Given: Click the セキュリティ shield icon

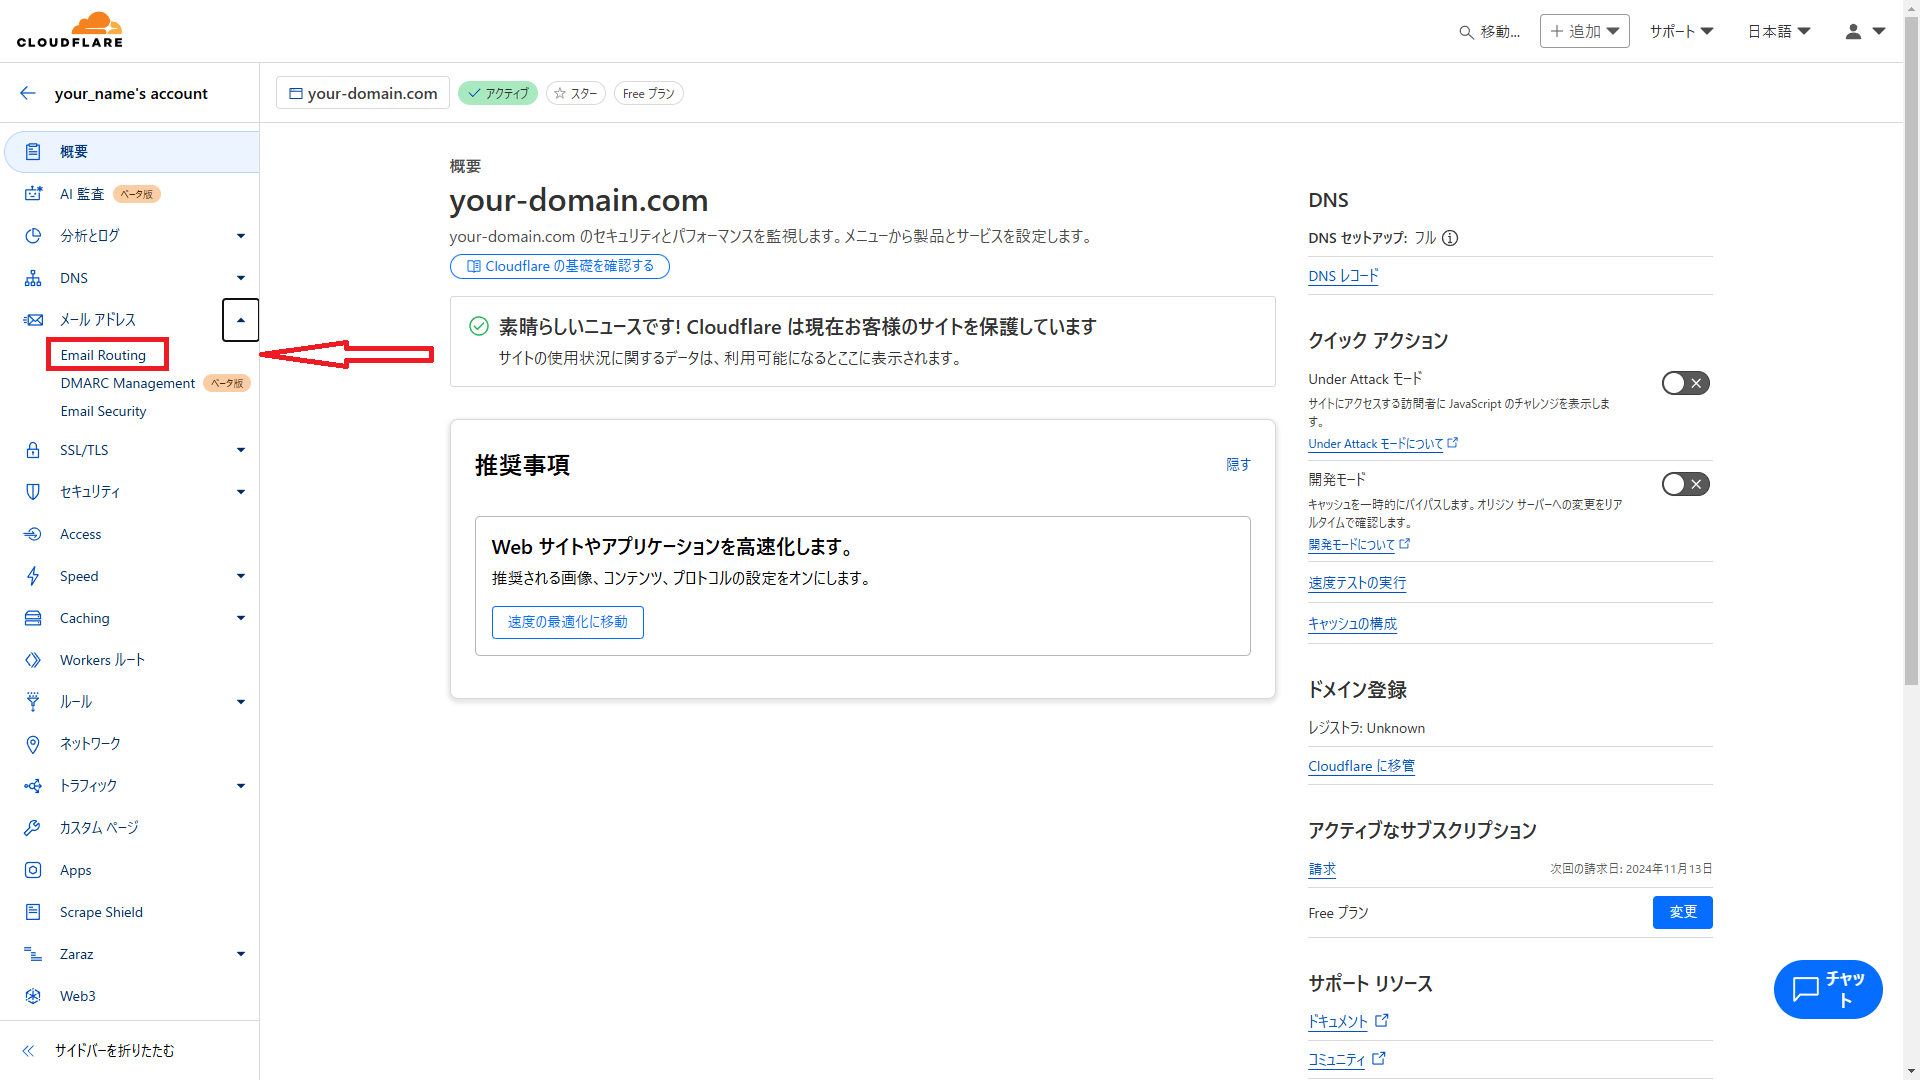Looking at the screenshot, I should coord(33,492).
